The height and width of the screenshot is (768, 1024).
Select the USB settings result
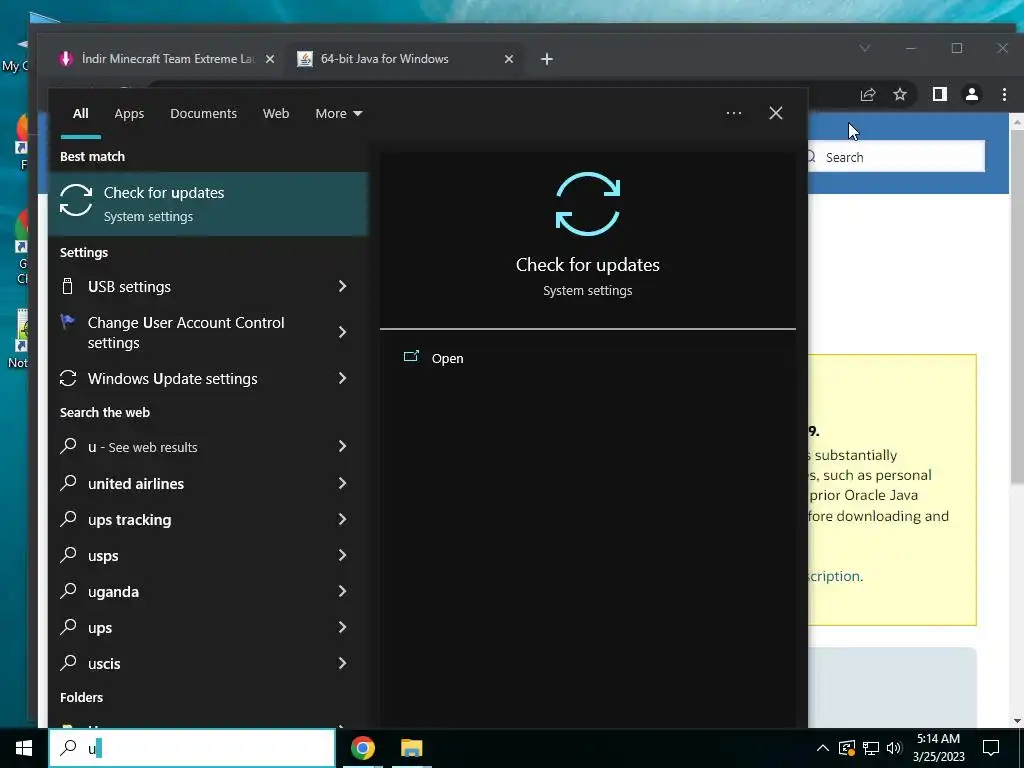(208, 286)
